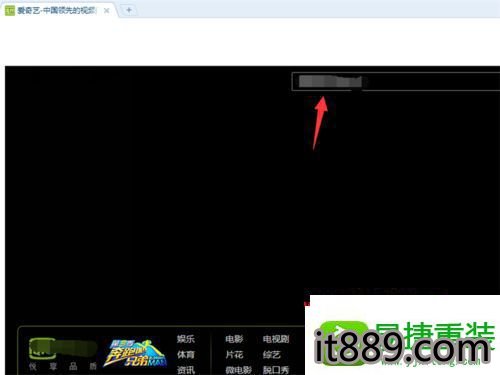Go to the 体育 channel

[186, 354]
